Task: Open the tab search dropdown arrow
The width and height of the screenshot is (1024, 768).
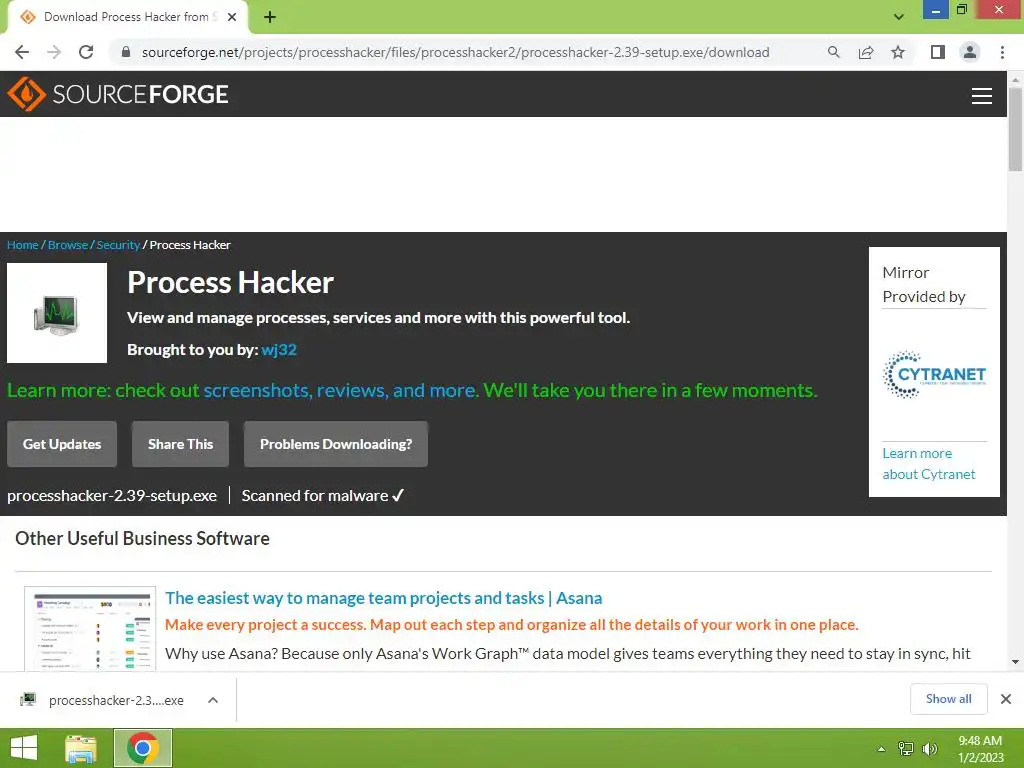Action: (899, 17)
